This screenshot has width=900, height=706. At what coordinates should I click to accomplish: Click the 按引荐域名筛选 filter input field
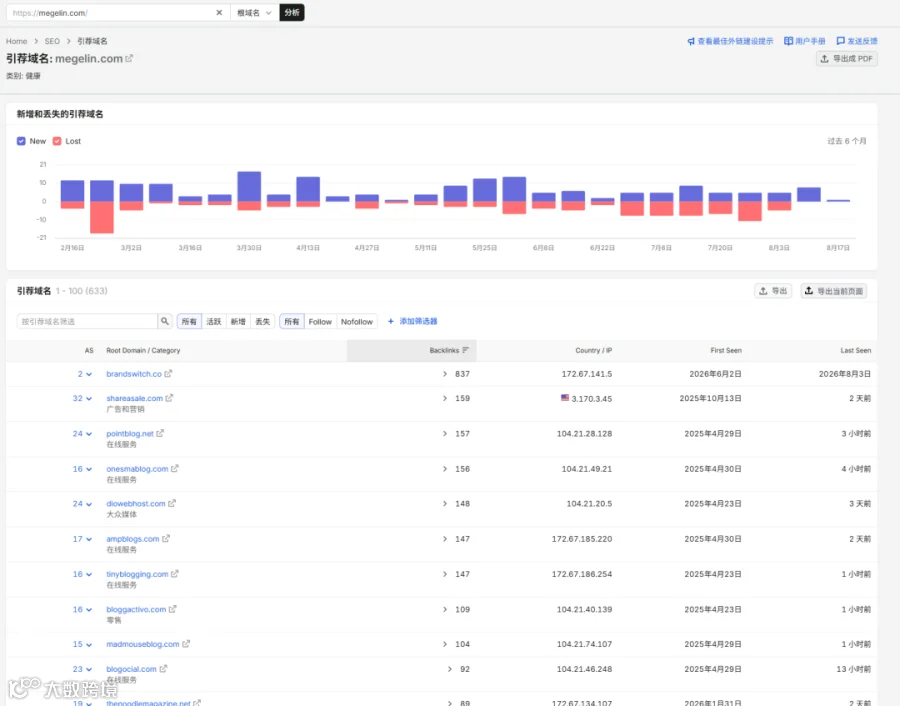(87, 321)
